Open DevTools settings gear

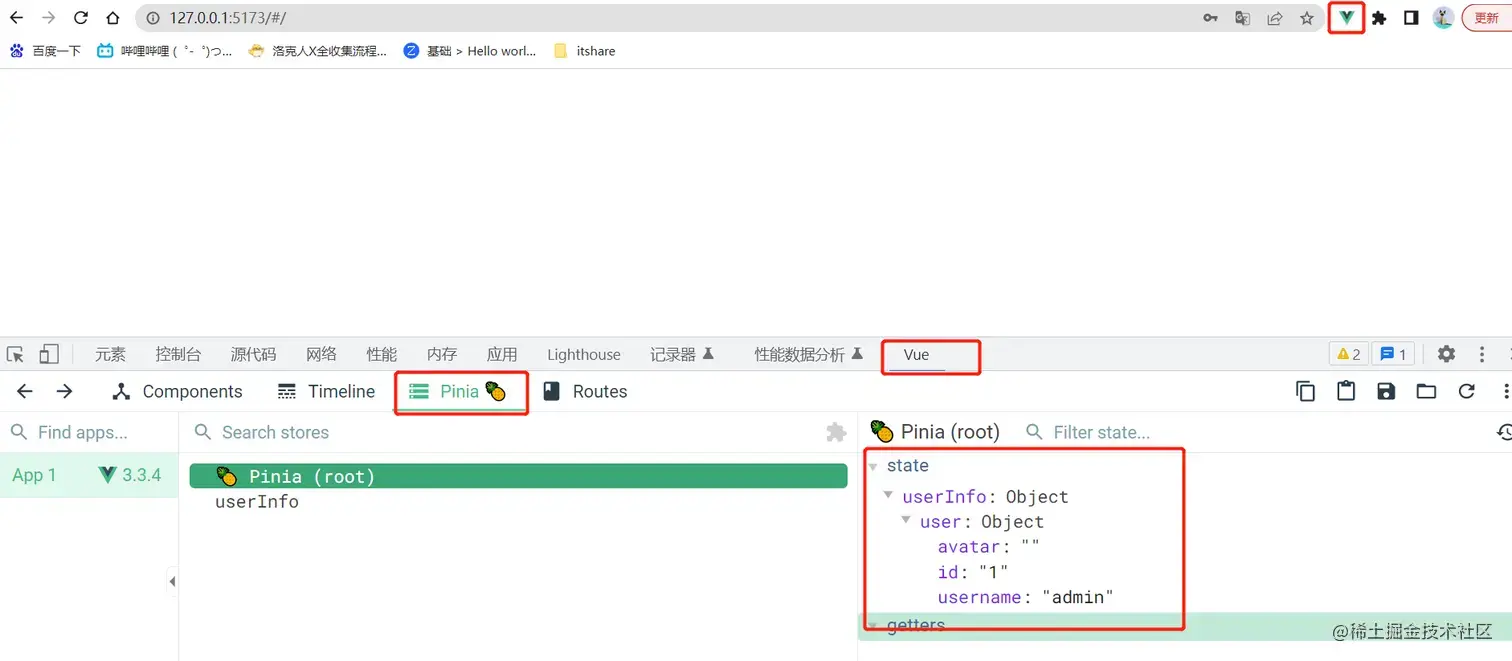pyautogui.click(x=1446, y=354)
